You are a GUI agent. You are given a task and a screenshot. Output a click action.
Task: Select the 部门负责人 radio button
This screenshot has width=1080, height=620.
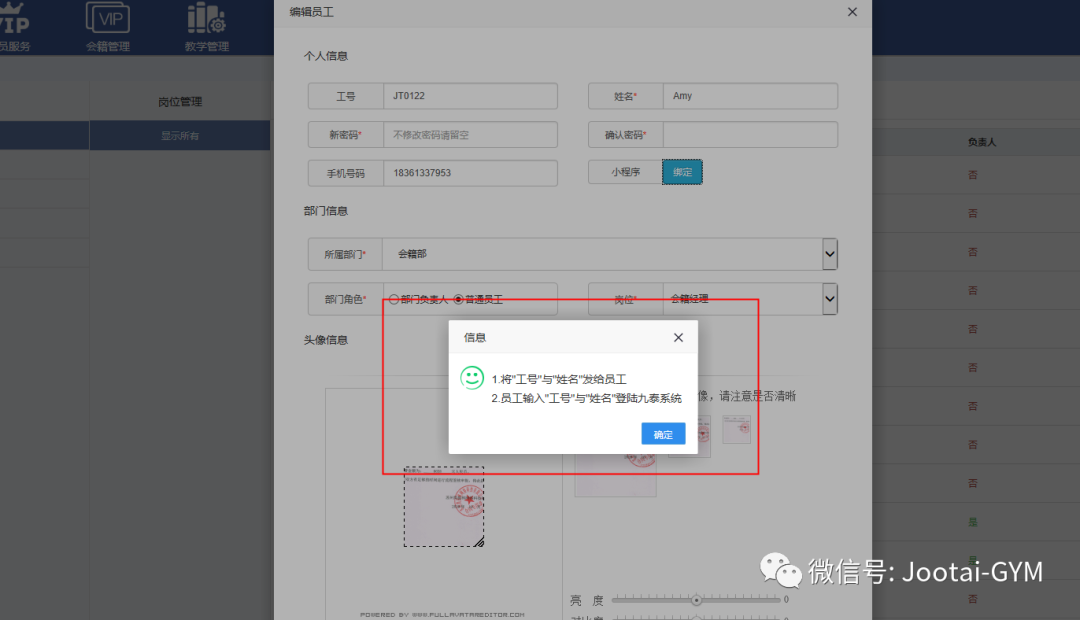394,299
